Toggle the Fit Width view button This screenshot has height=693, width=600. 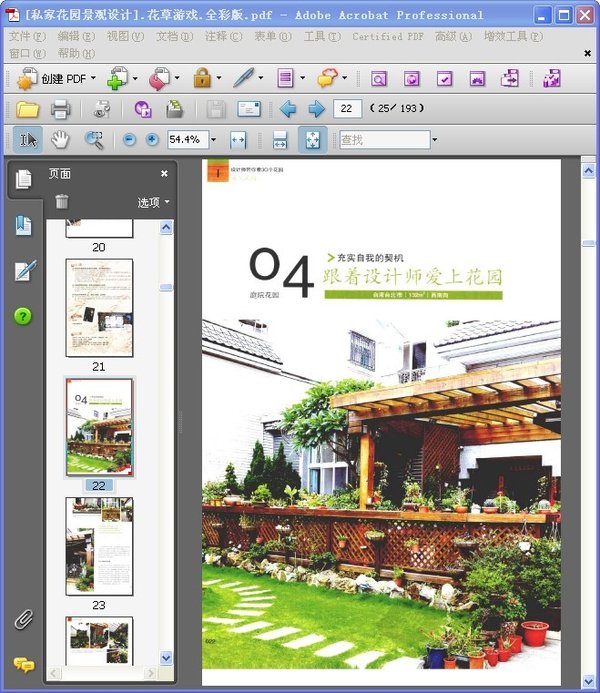(x=280, y=140)
